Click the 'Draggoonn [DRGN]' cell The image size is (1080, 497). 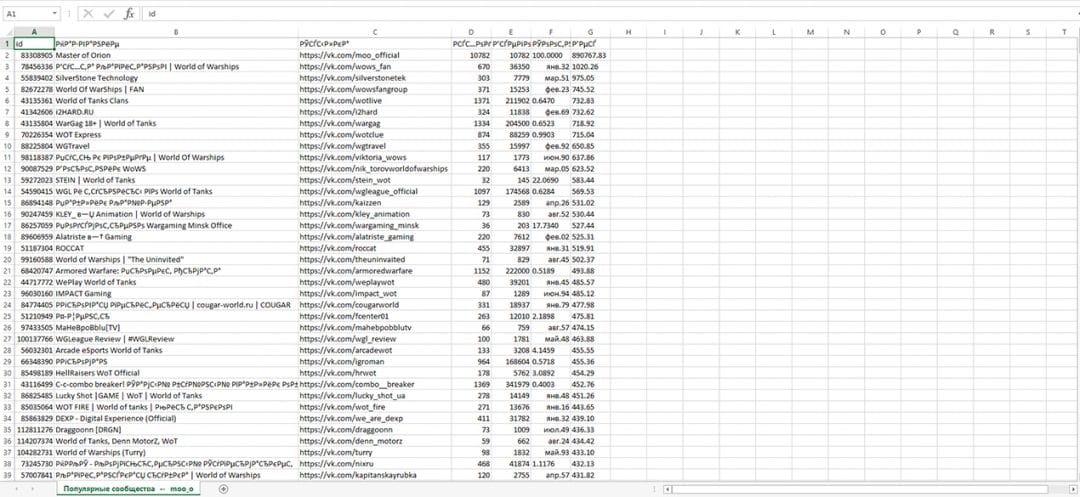(176, 430)
